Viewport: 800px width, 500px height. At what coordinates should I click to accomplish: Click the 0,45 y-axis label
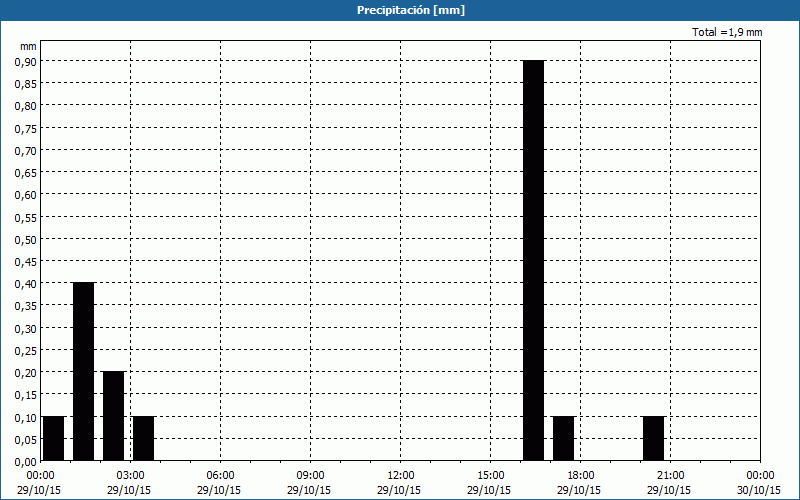pyautogui.click(x=26, y=262)
